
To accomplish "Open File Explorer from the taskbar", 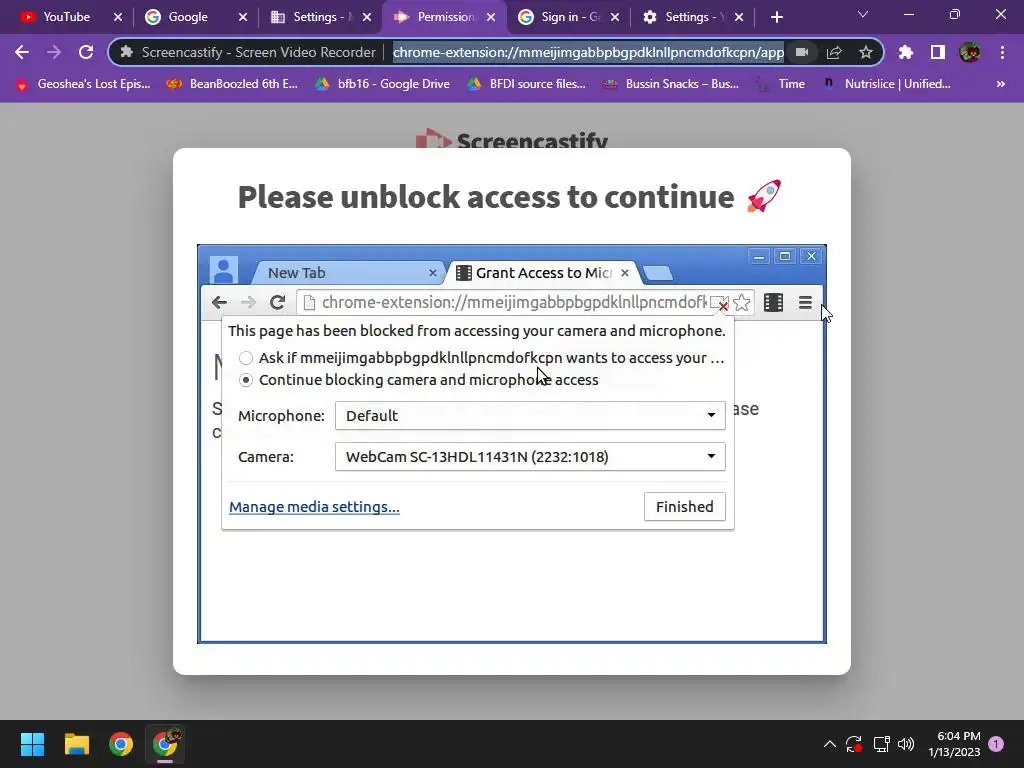I will click(76, 744).
